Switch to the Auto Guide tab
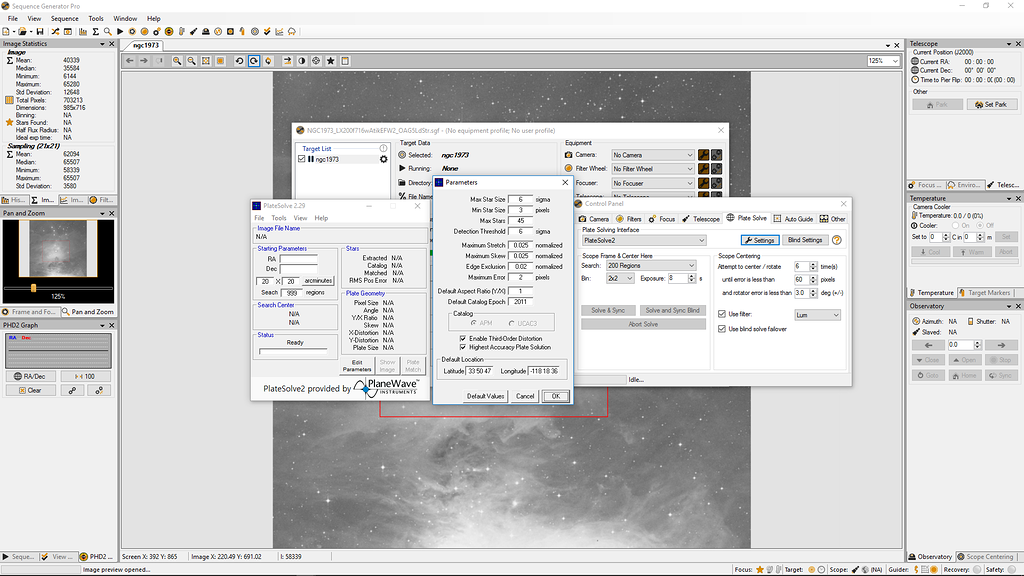This screenshot has height=576, width=1024. click(x=793, y=218)
